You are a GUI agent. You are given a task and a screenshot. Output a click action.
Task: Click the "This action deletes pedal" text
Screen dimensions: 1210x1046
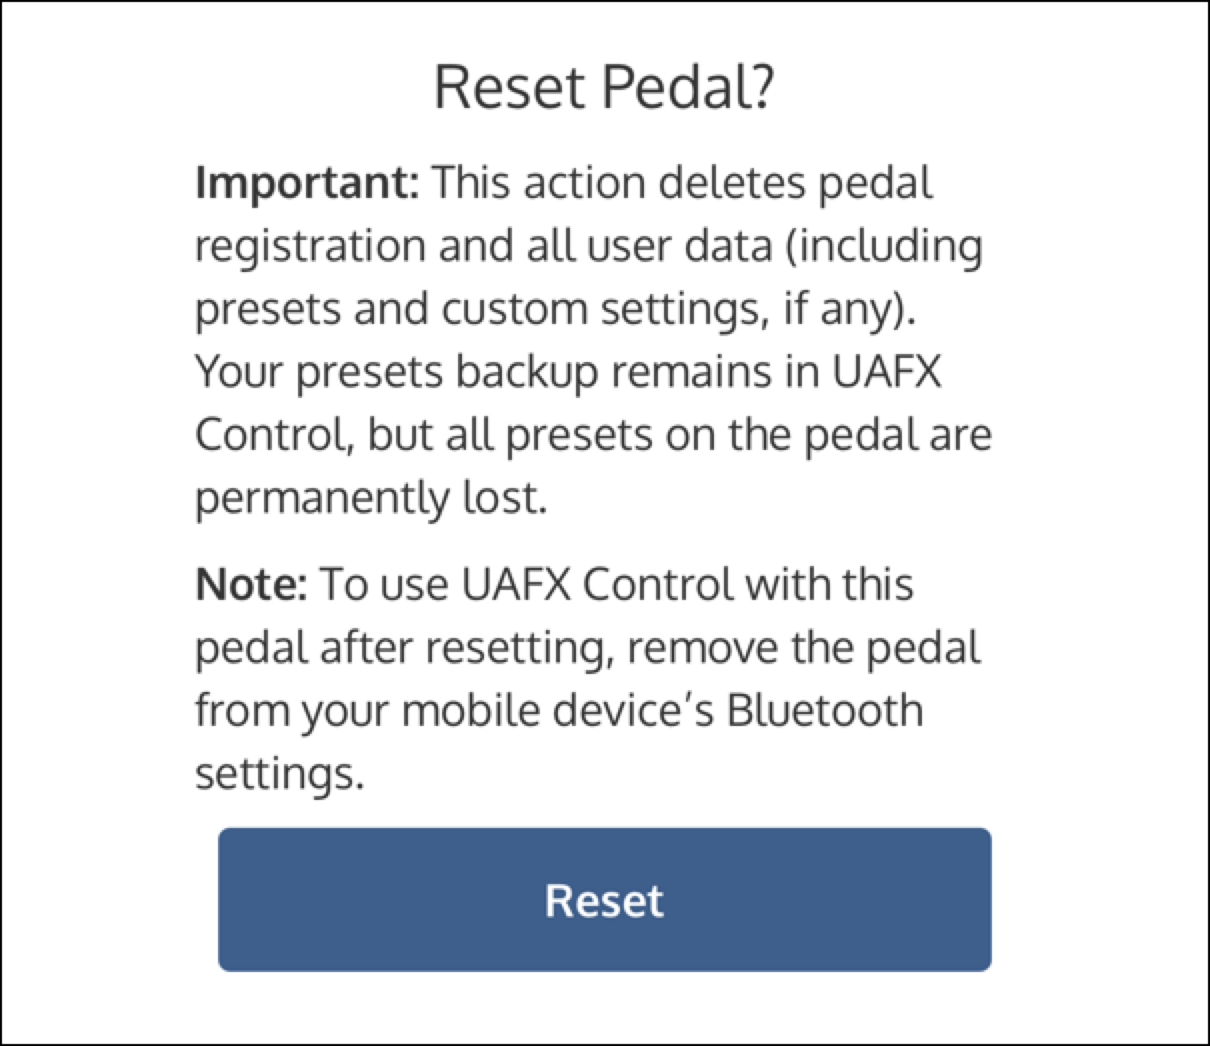tap(682, 183)
